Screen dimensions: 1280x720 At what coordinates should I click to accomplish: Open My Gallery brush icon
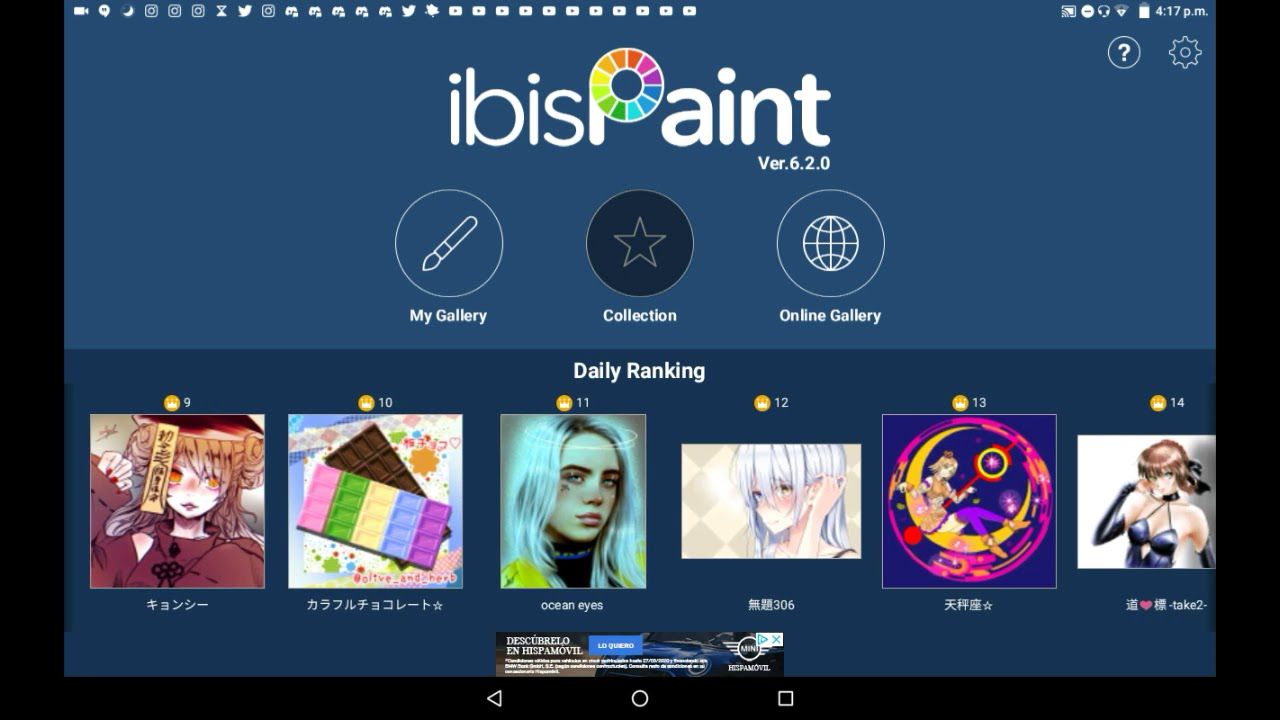pyautogui.click(x=448, y=243)
